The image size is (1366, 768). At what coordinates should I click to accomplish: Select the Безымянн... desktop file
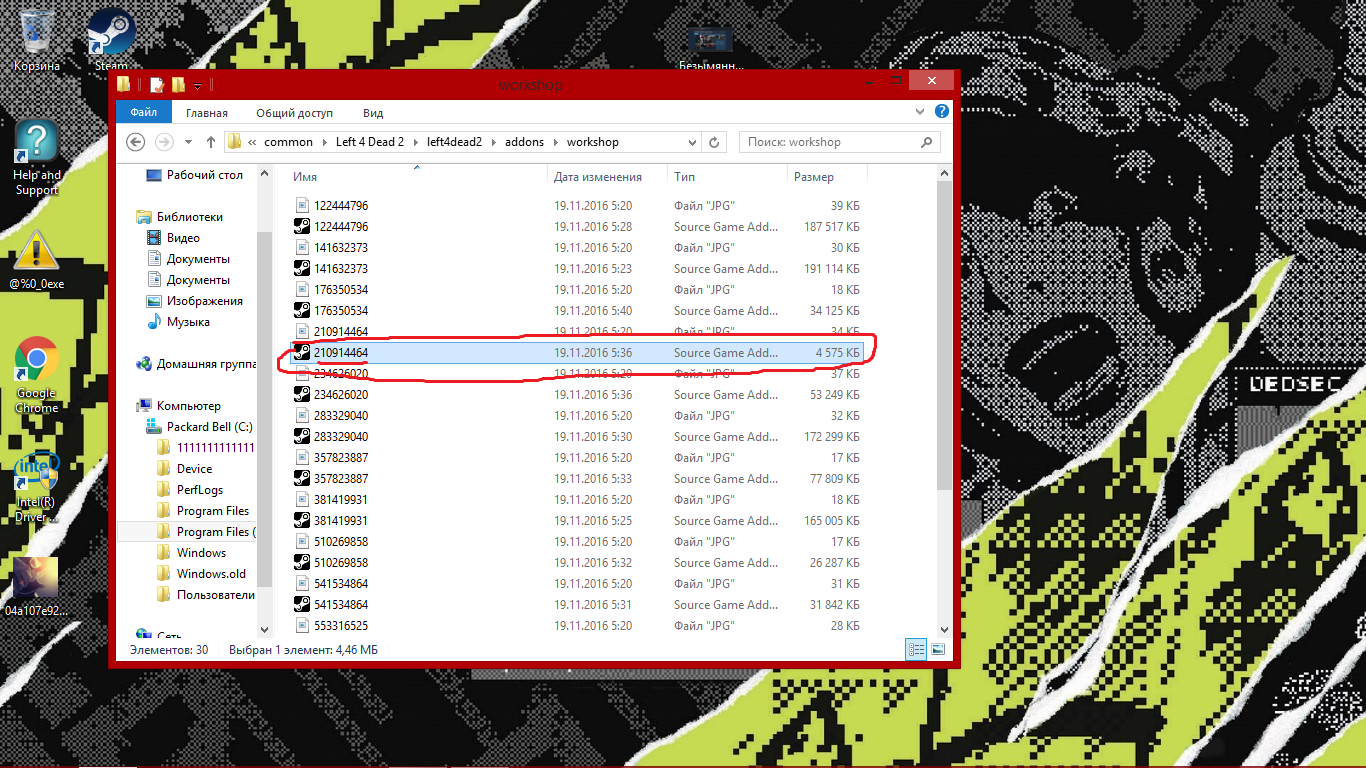point(710,49)
